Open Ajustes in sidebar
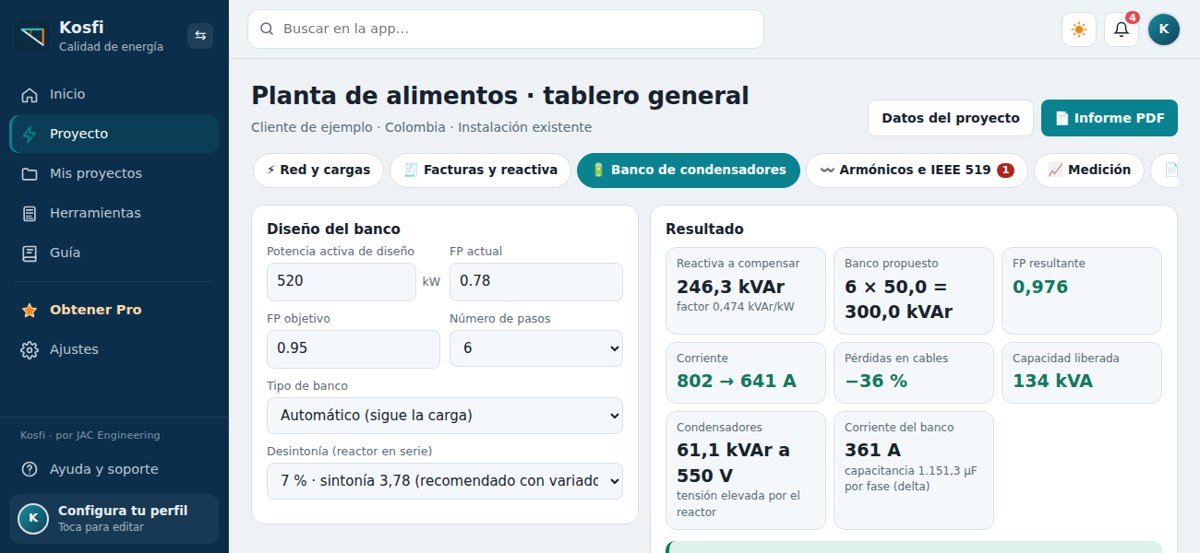The image size is (1200, 553). 114,350
